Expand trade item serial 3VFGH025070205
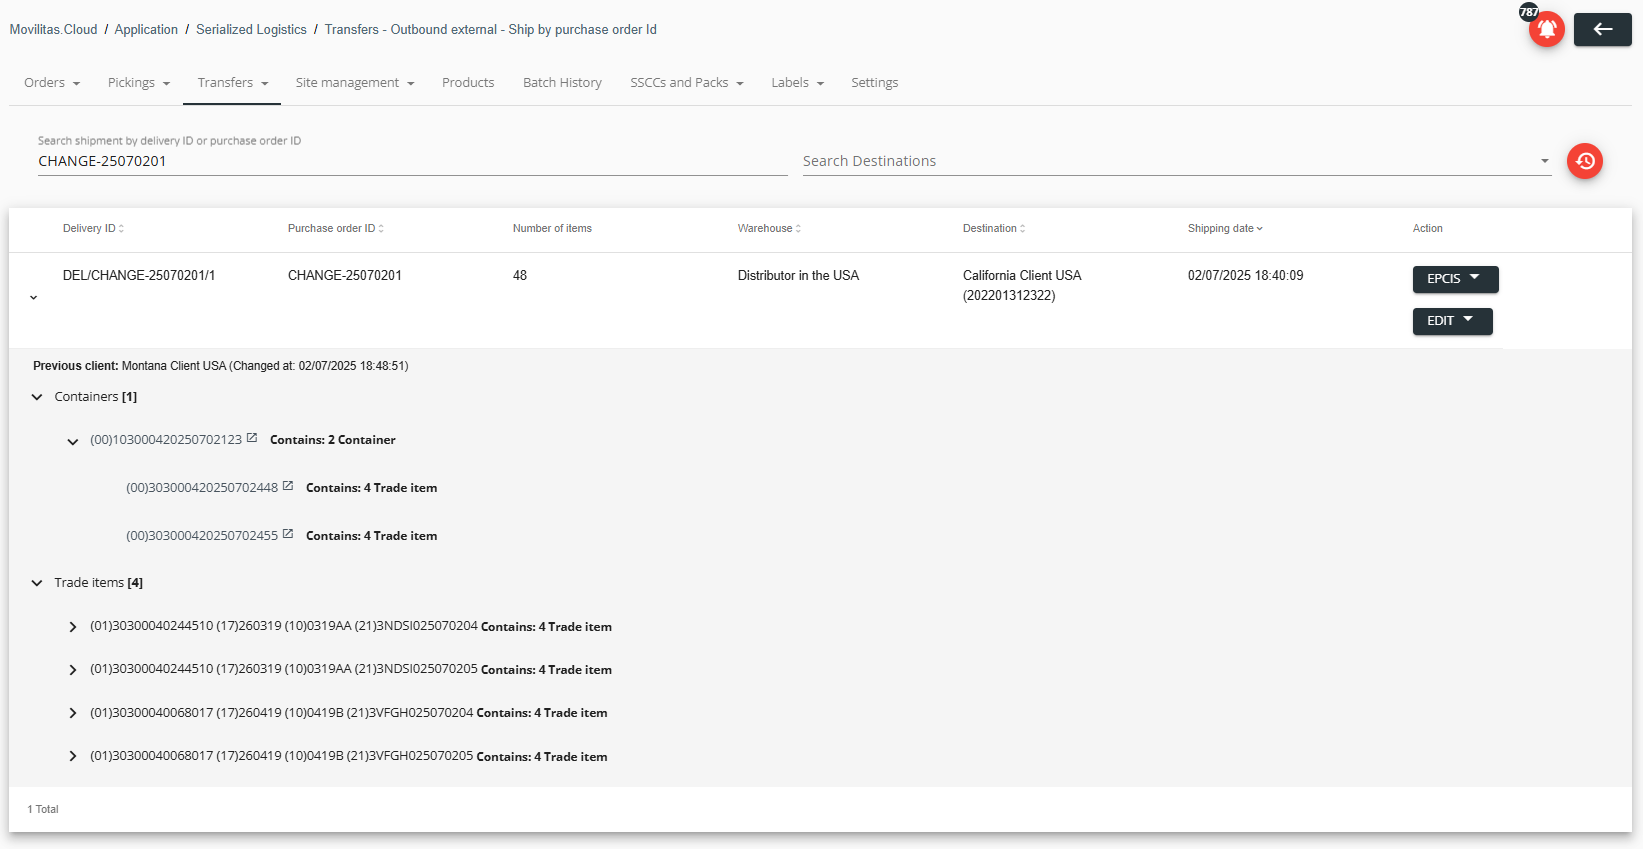This screenshot has width=1643, height=849. 72,757
